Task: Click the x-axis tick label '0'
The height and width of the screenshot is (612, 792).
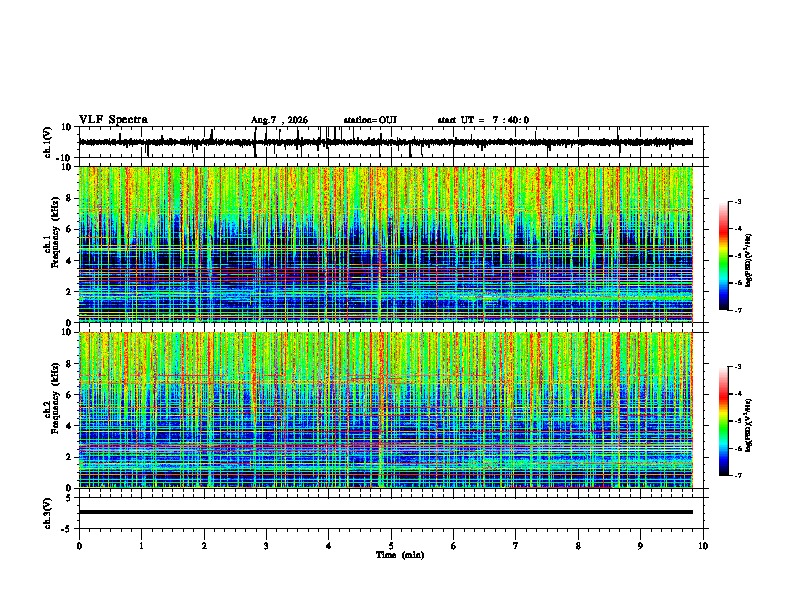Action: tap(79, 546)
